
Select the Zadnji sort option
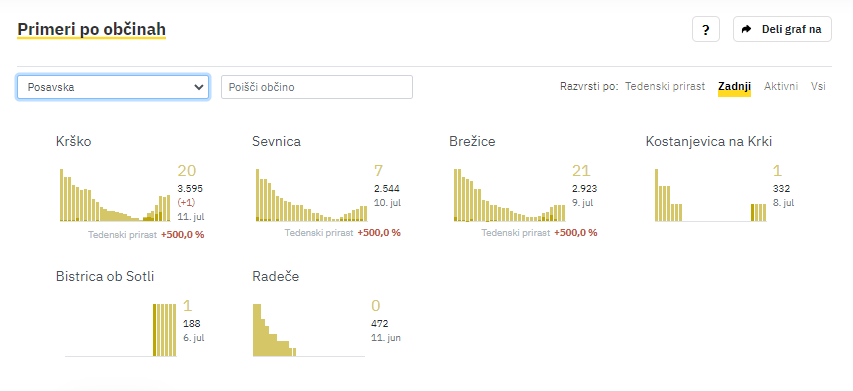click(734, 86)
